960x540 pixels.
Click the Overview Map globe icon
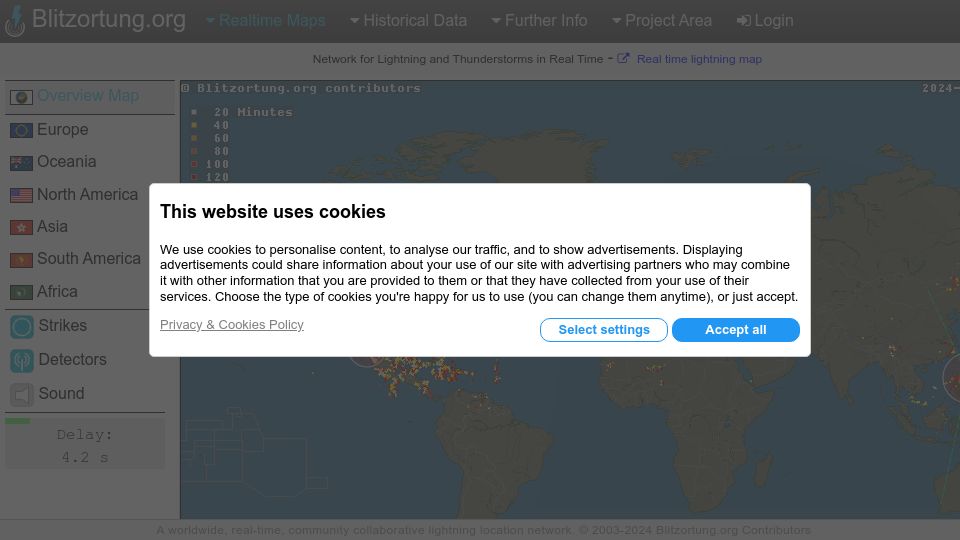pos(21,97)
